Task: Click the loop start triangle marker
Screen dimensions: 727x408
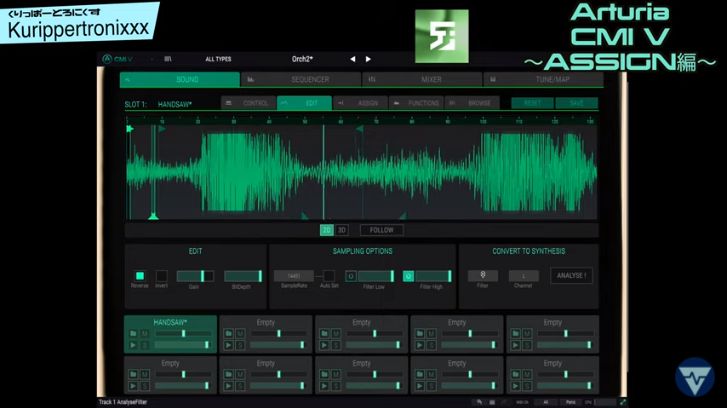Action: coord(162,129)
